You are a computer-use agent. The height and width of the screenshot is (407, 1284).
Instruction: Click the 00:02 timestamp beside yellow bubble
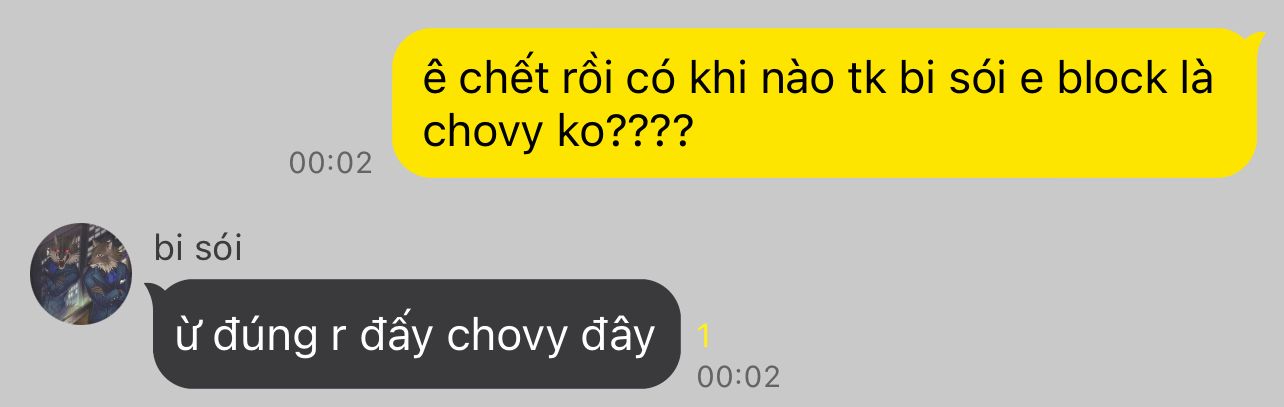tap(330, 163)
